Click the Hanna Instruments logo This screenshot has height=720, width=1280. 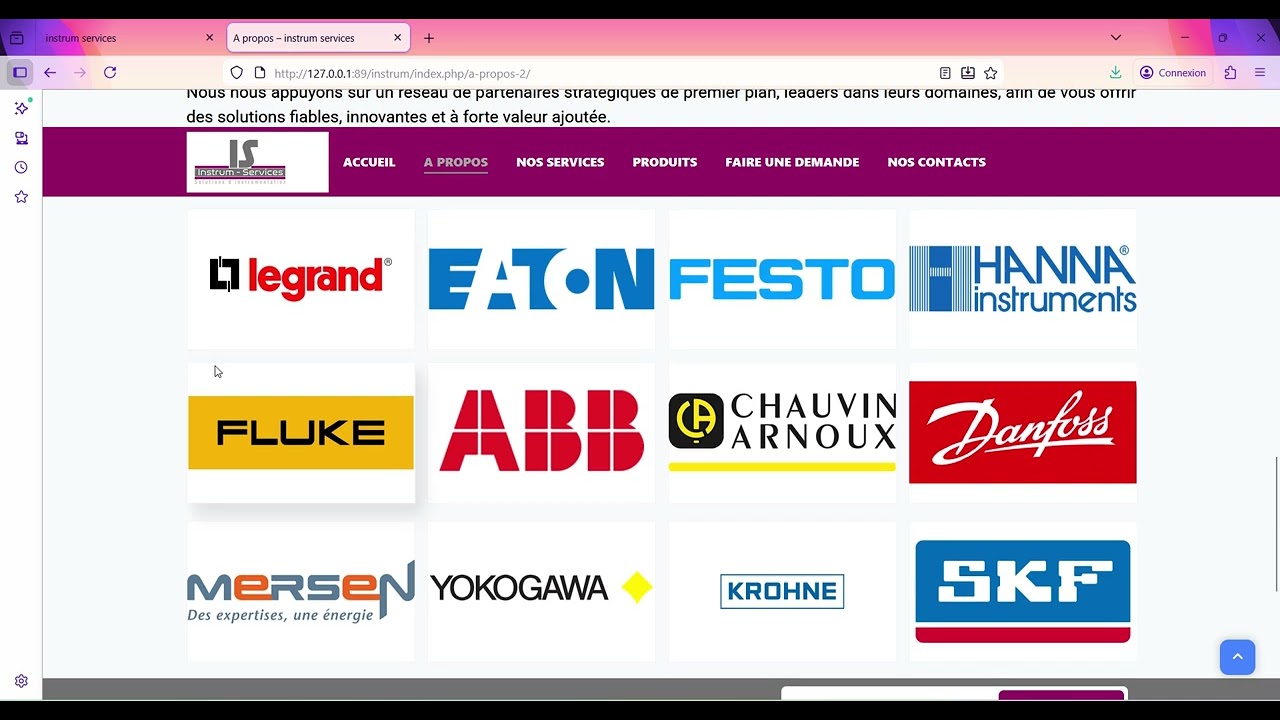(x=1023, y=278)
